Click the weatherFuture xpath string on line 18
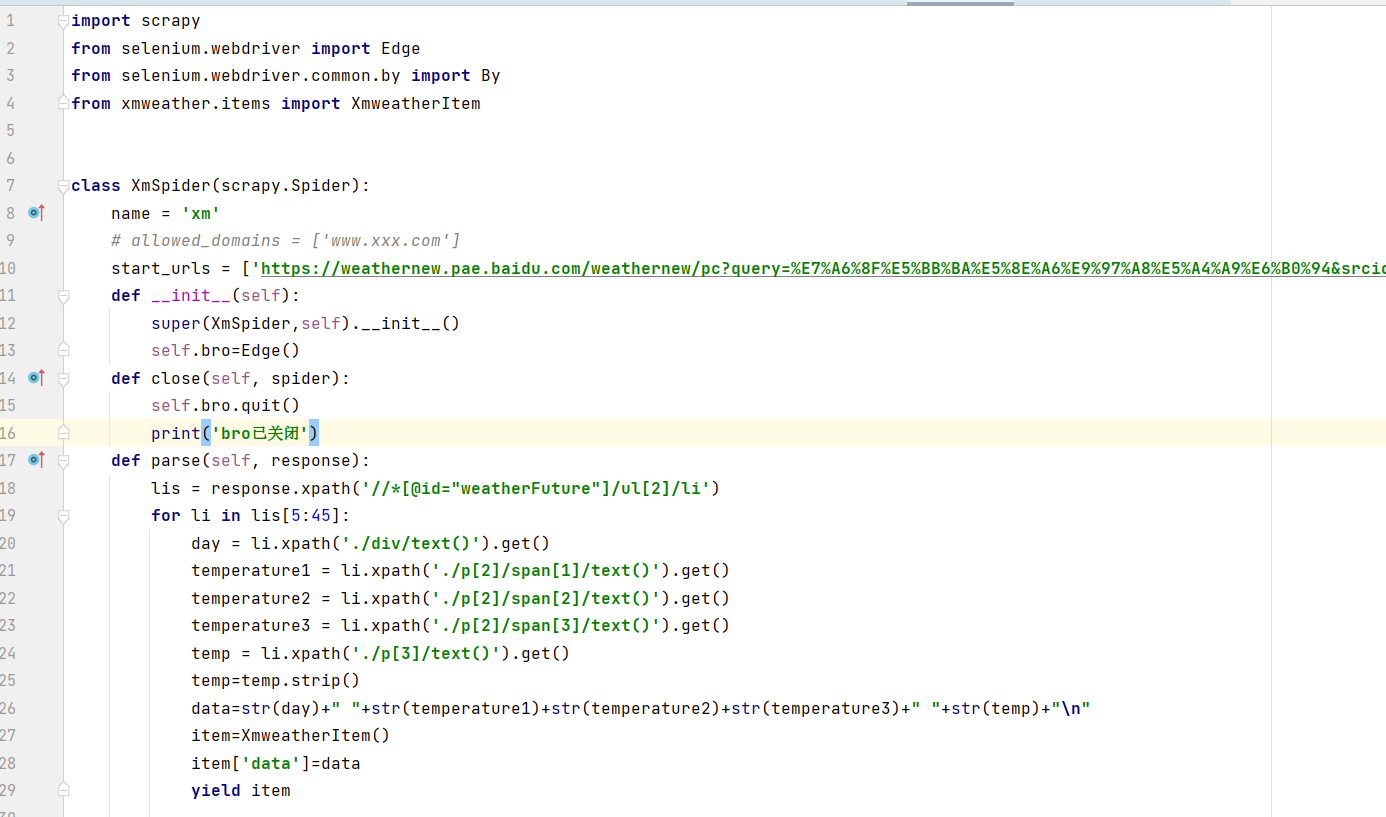The image size is (1386, 817). pos(536,488)
